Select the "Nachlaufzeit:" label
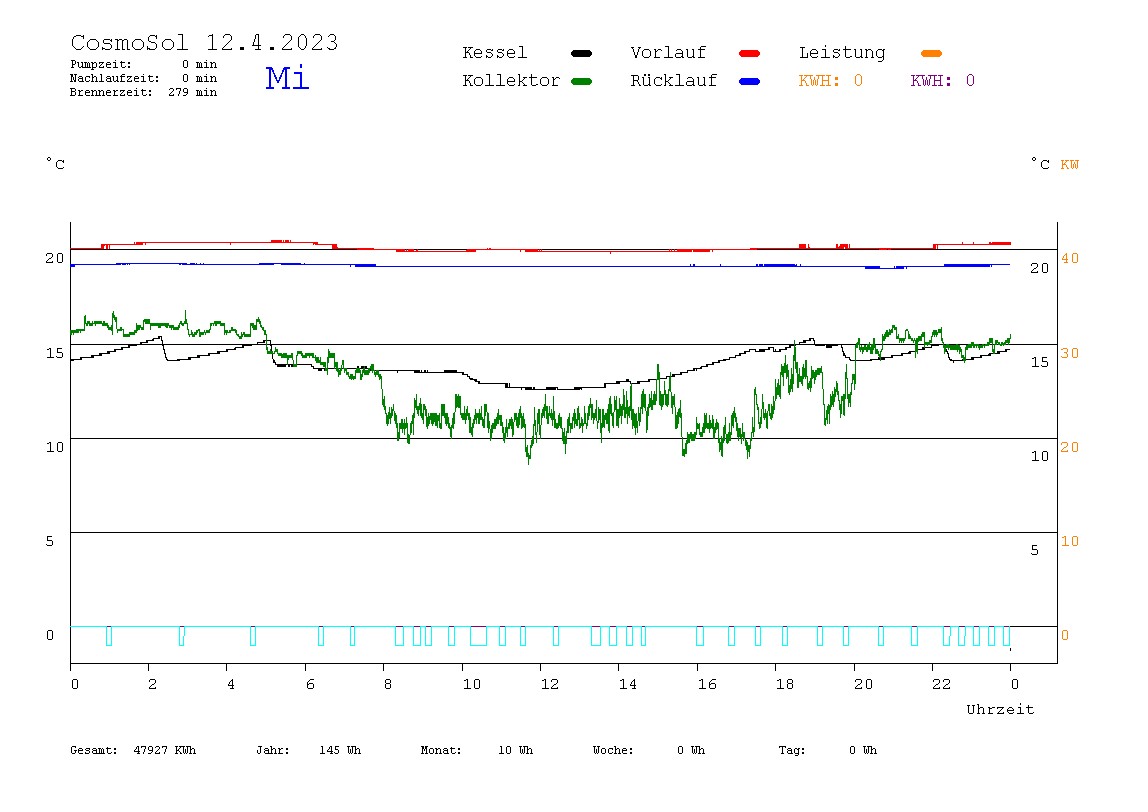Screen dimensions: 1148x812 pyautogui.click(x=114, y=78)
